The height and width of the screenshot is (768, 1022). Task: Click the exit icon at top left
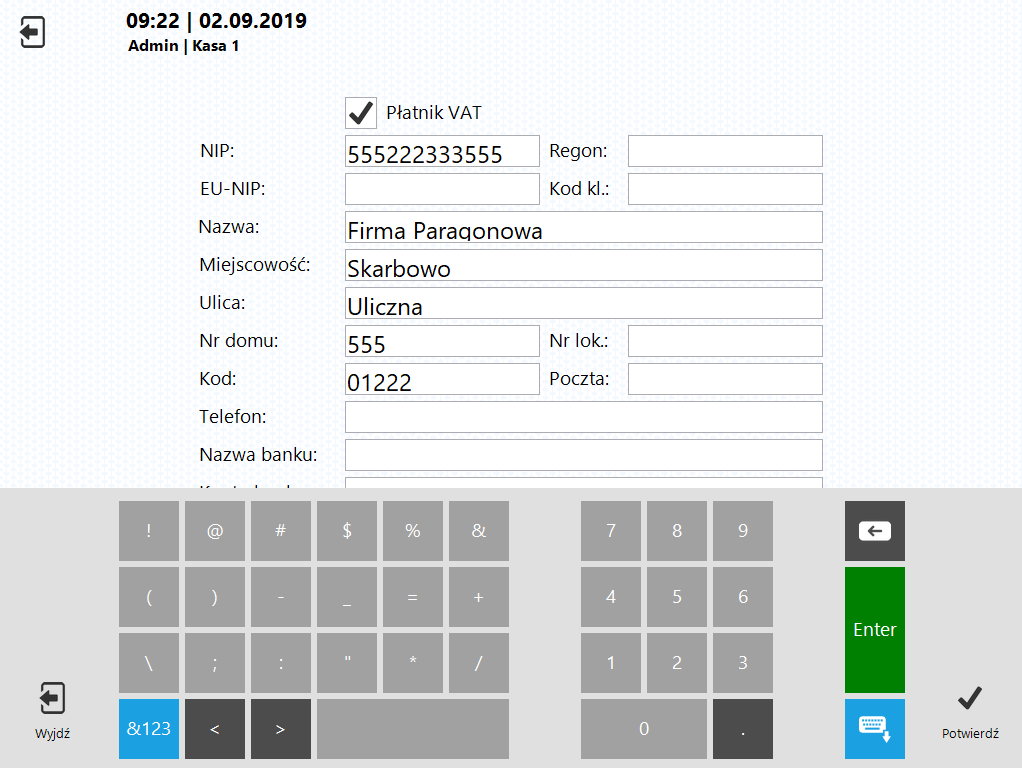(32, 32)
